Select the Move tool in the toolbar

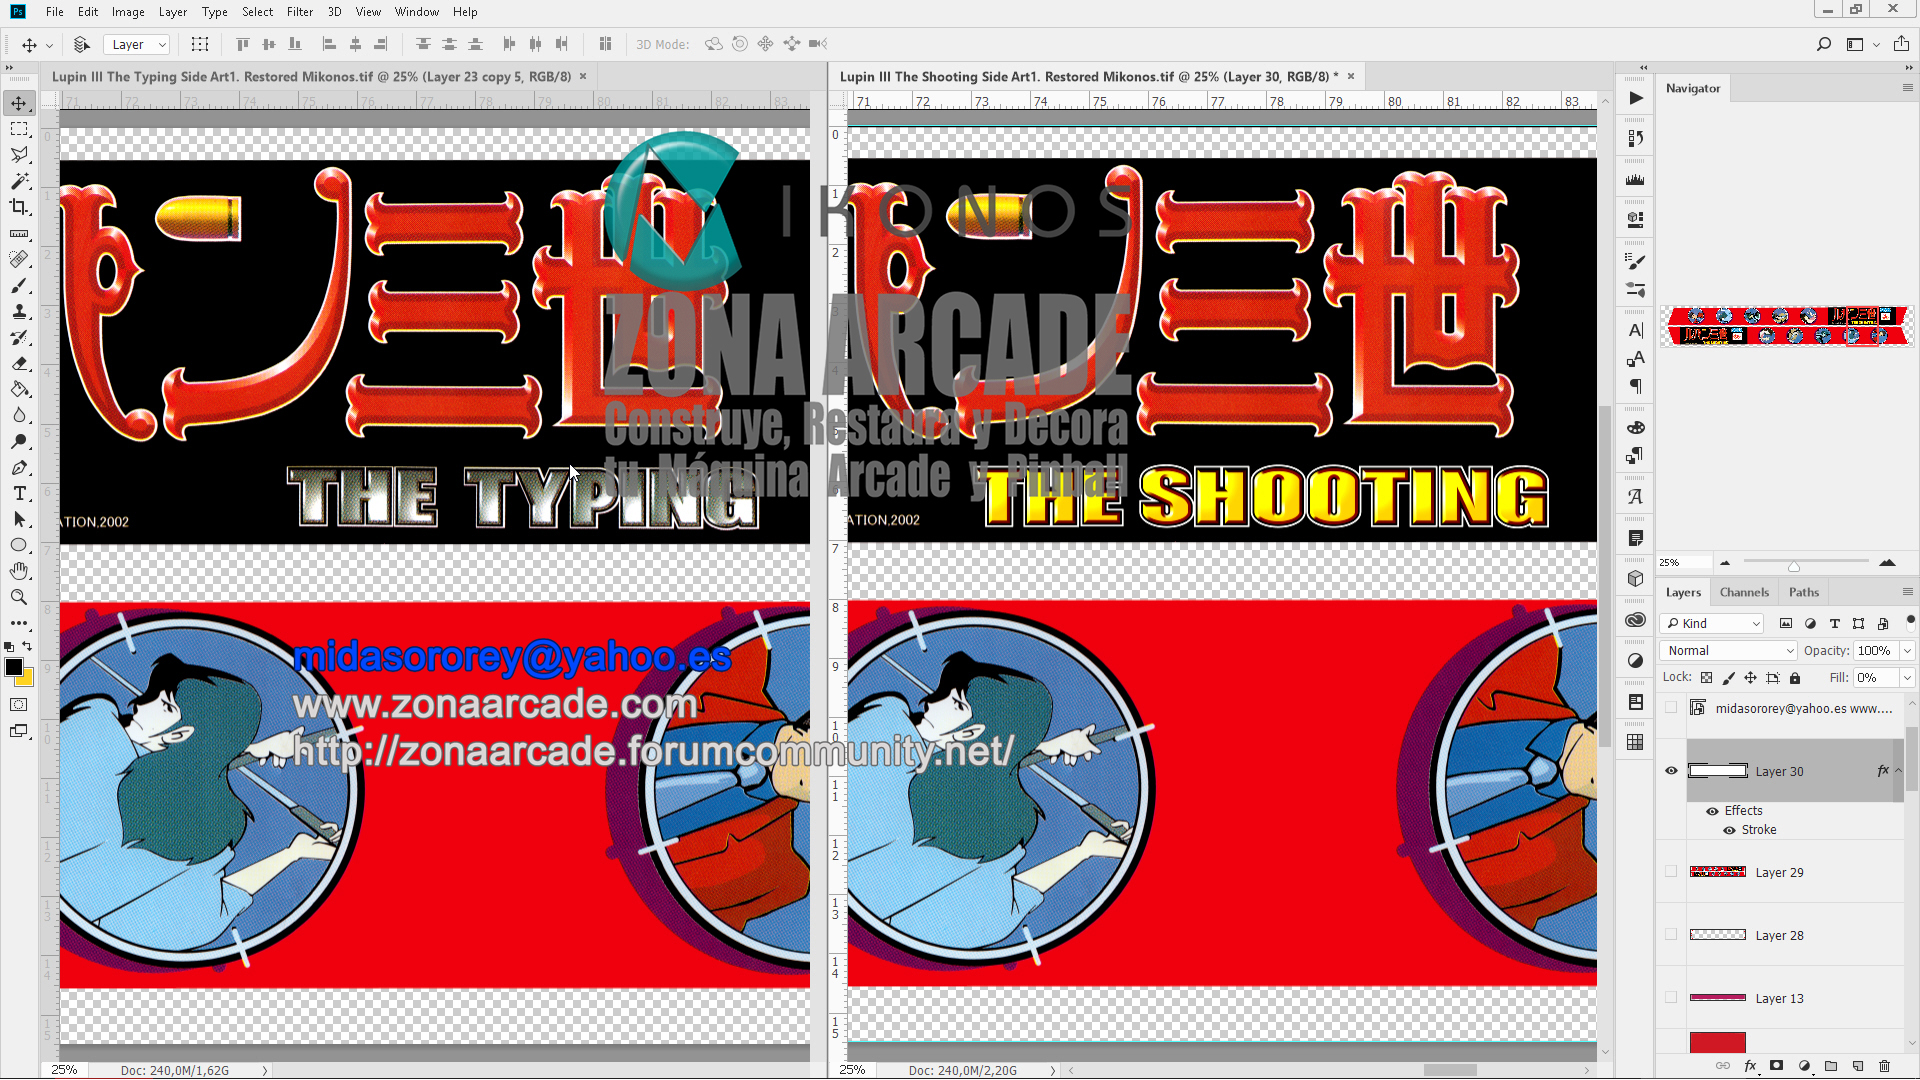19,101
